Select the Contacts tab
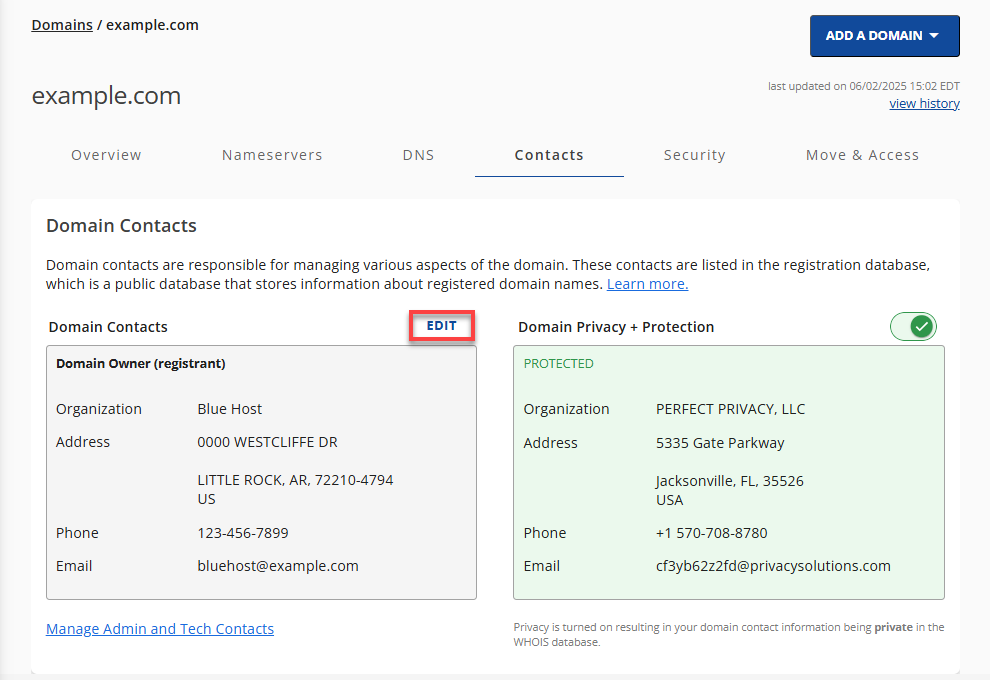Viewport: 990px width, 680px height. click(x=548, y=155)
